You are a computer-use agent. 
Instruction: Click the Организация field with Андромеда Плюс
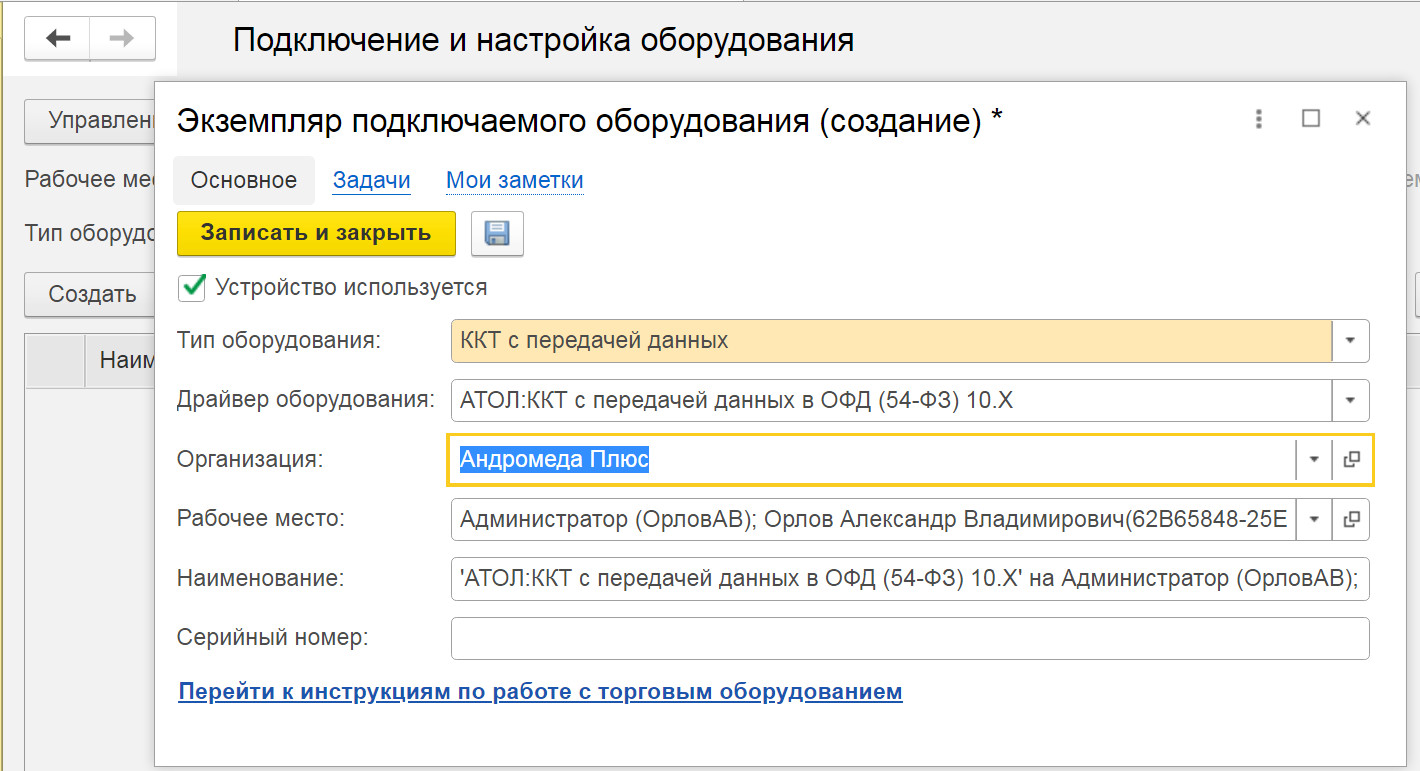coord(873,460)
